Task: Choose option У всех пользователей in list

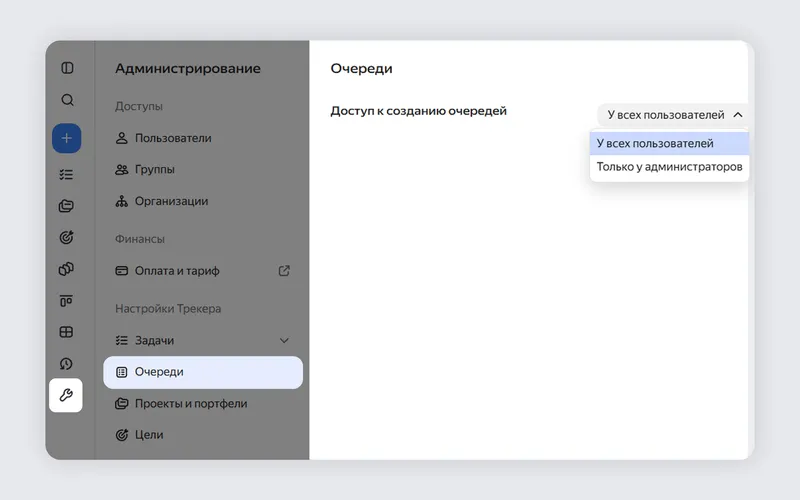Action: click(669, 143)
